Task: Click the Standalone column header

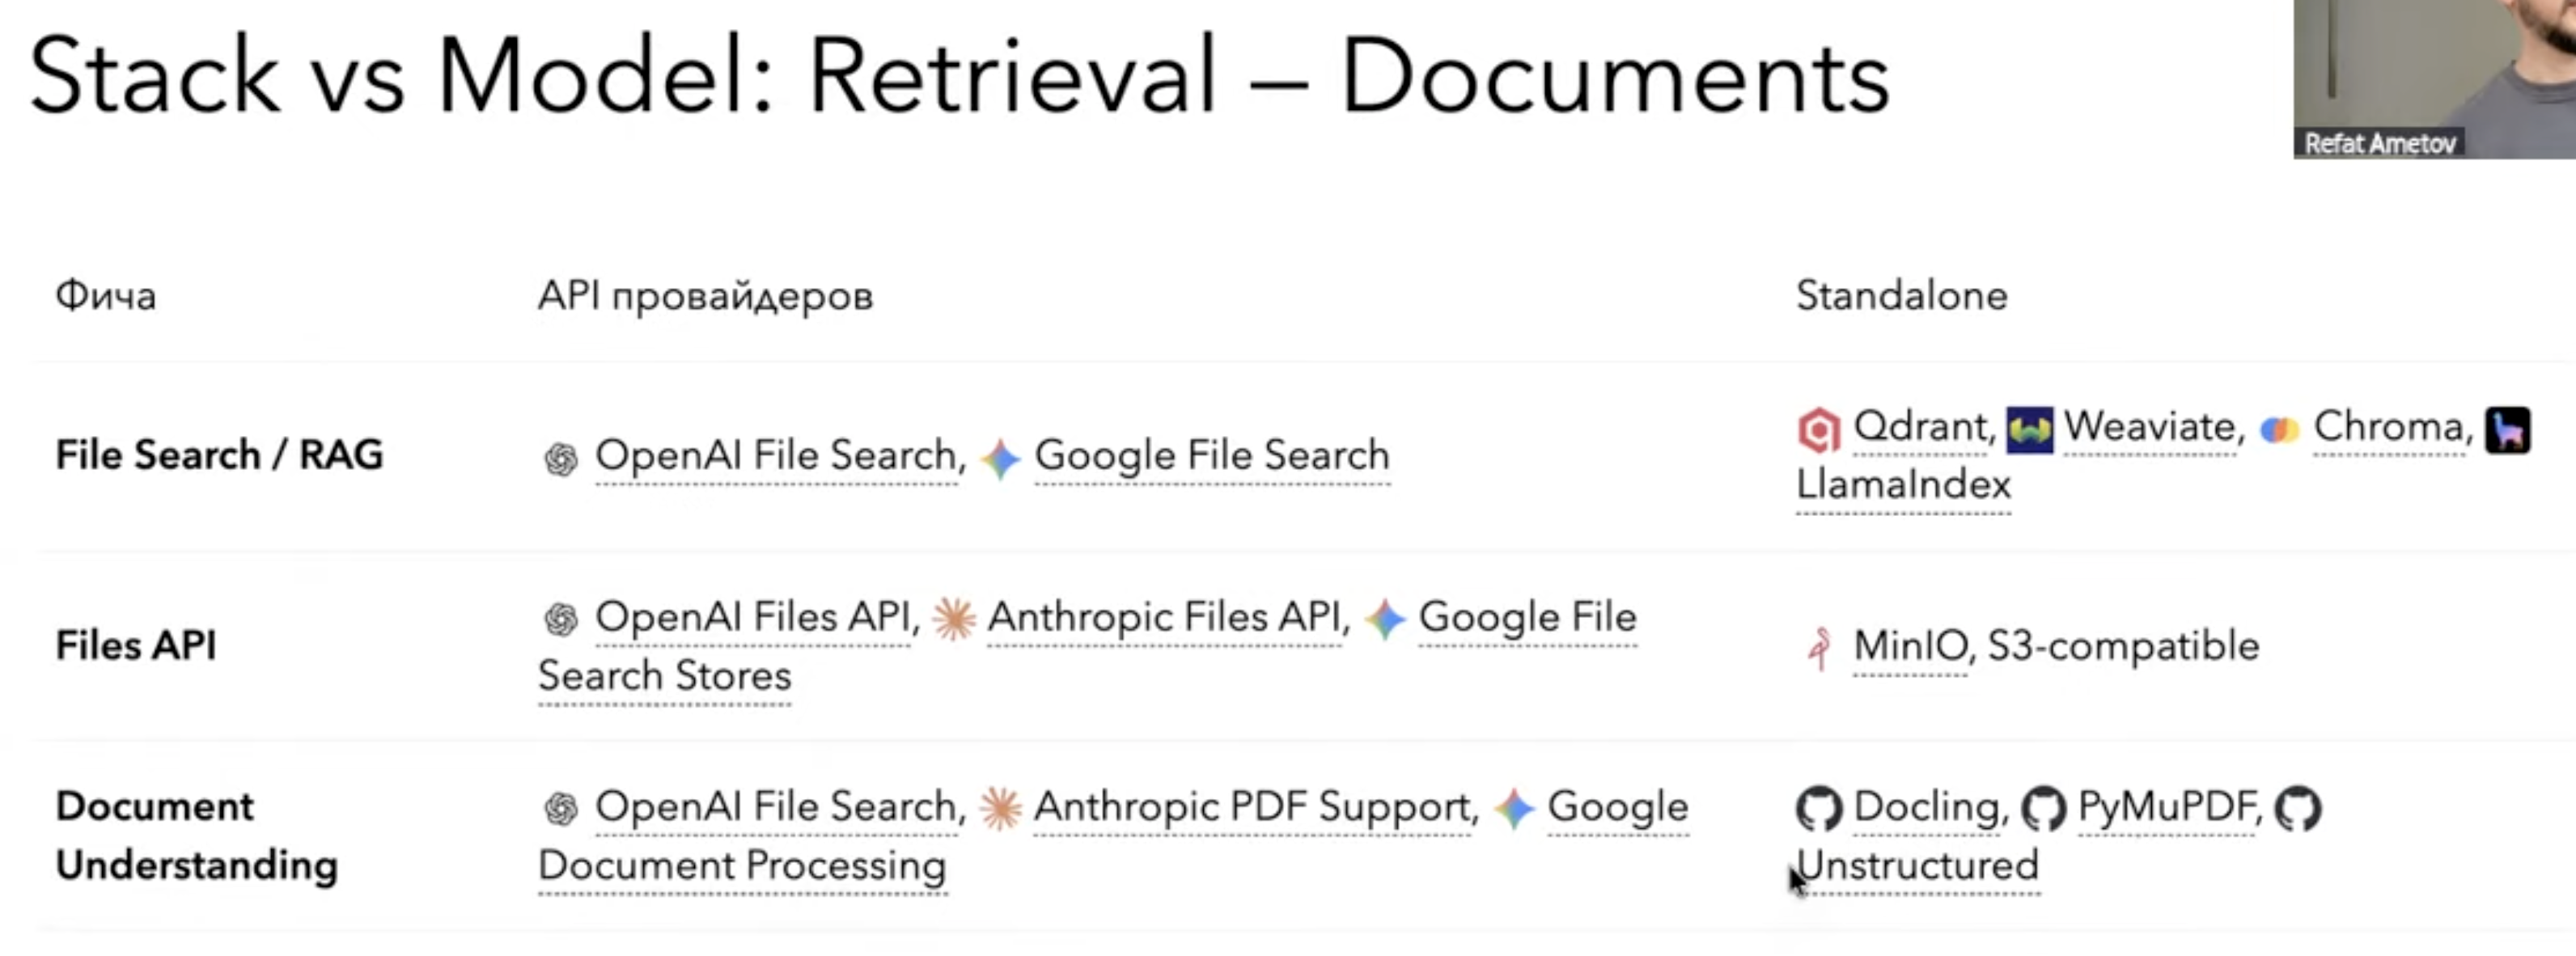Action: point(1901,296)
